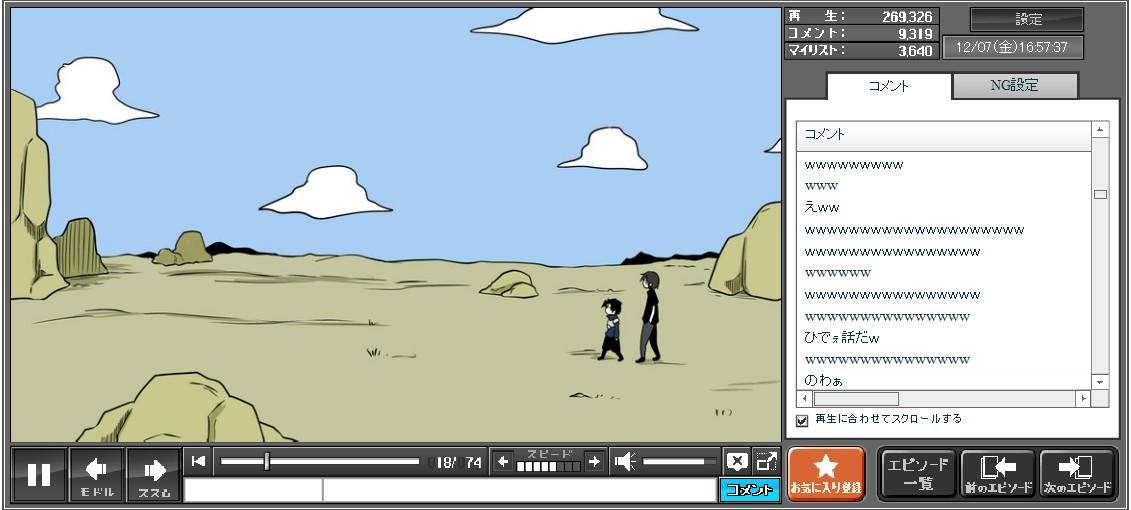Pause the video playback

pos(39,474)
